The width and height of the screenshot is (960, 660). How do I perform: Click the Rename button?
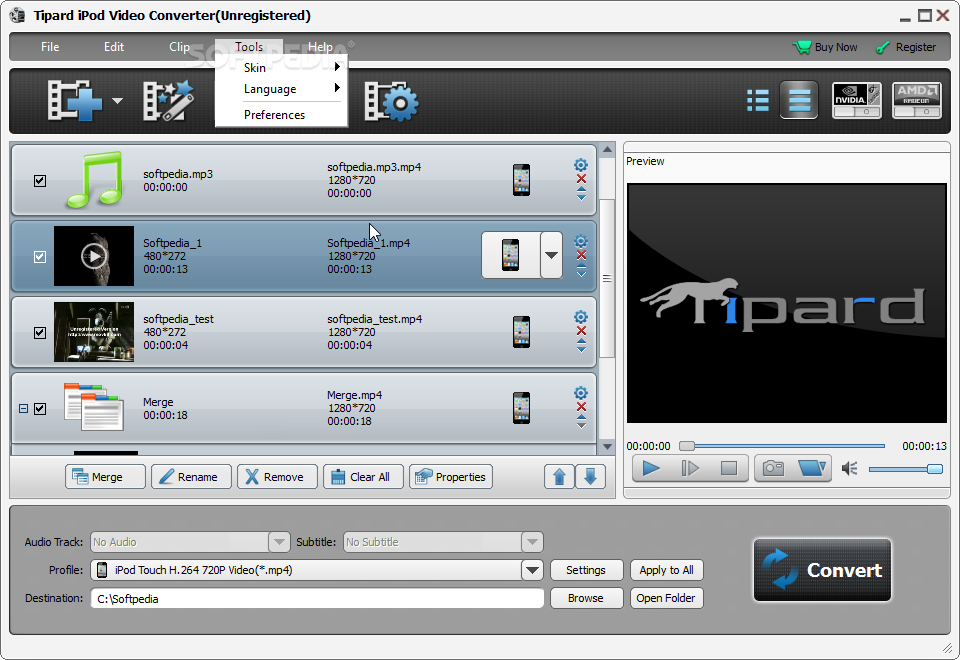(x=192, y=476)
